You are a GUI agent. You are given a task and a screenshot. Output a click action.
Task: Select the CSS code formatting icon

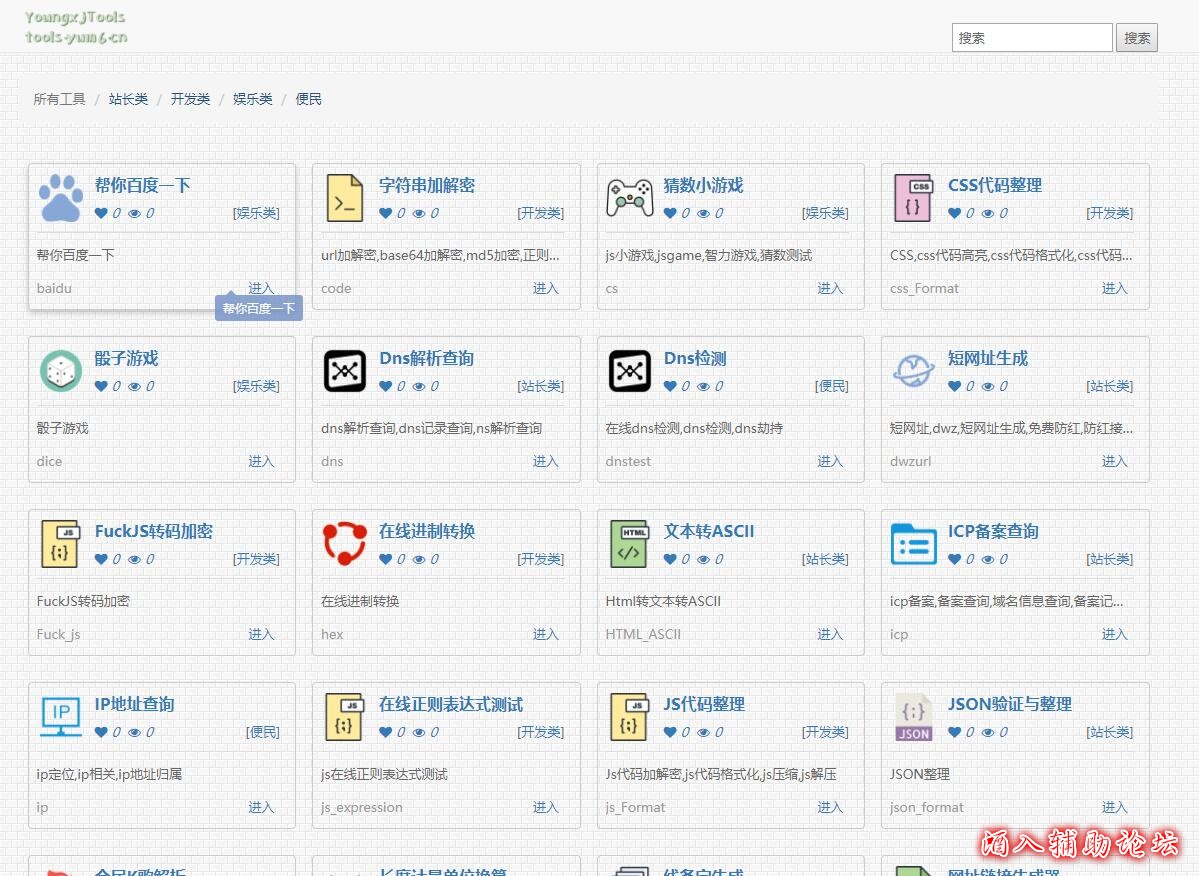coord(913,198)
